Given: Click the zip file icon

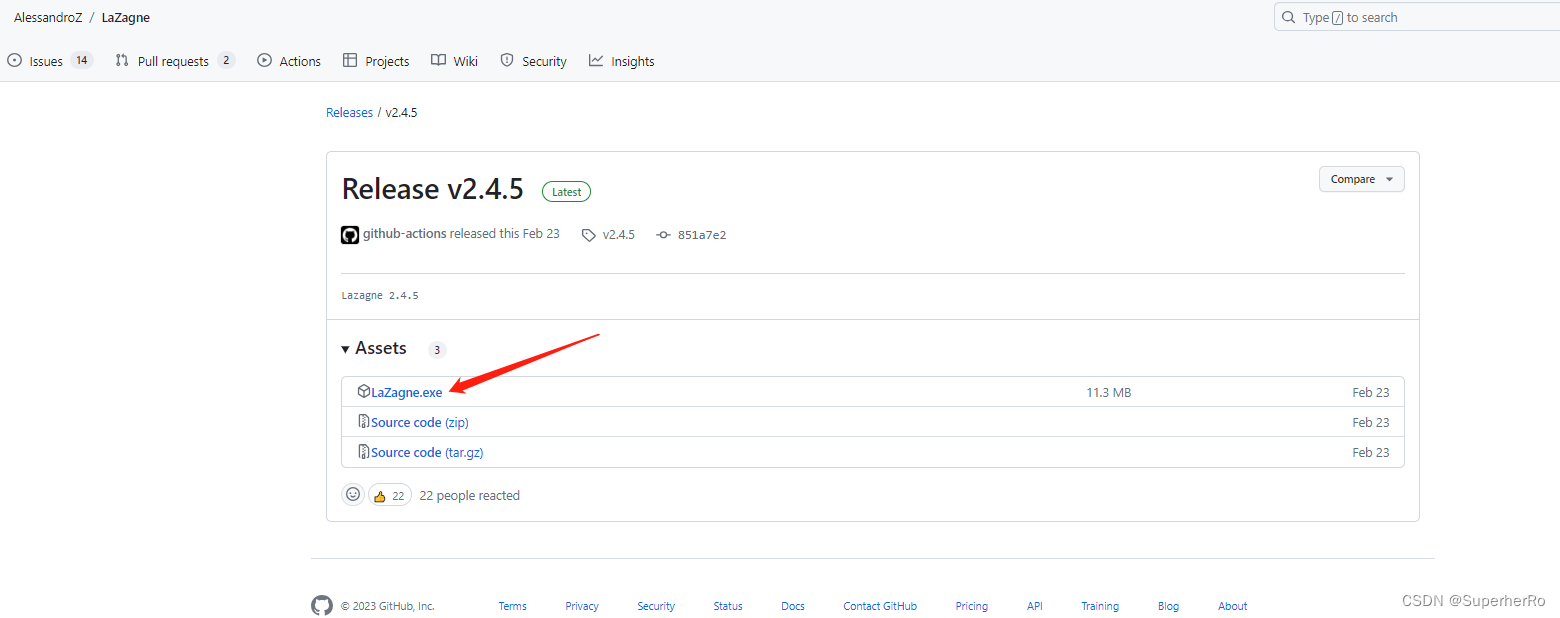Looking at the screenshot, I should point(364,422).
